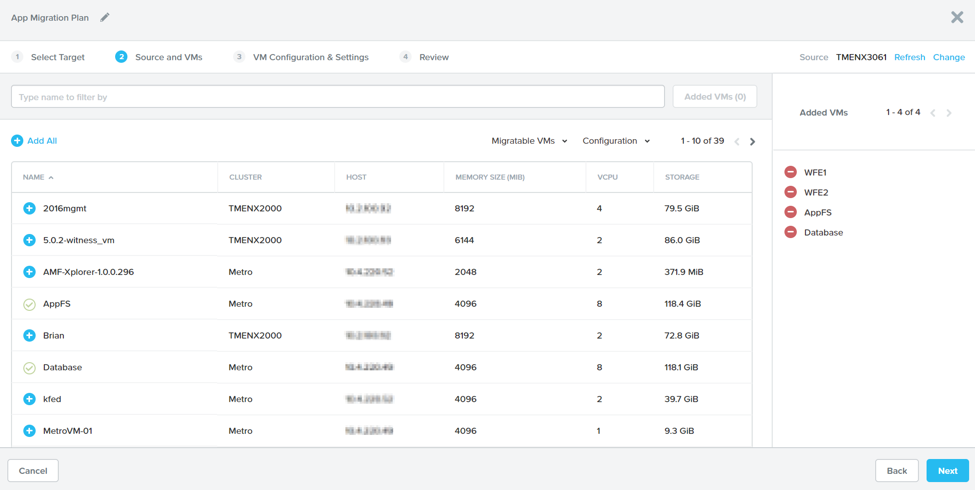This screenshot has height=490, width=975.
Task: Click the 79.5 GiB storage value
Action: [x=682, y=209]
